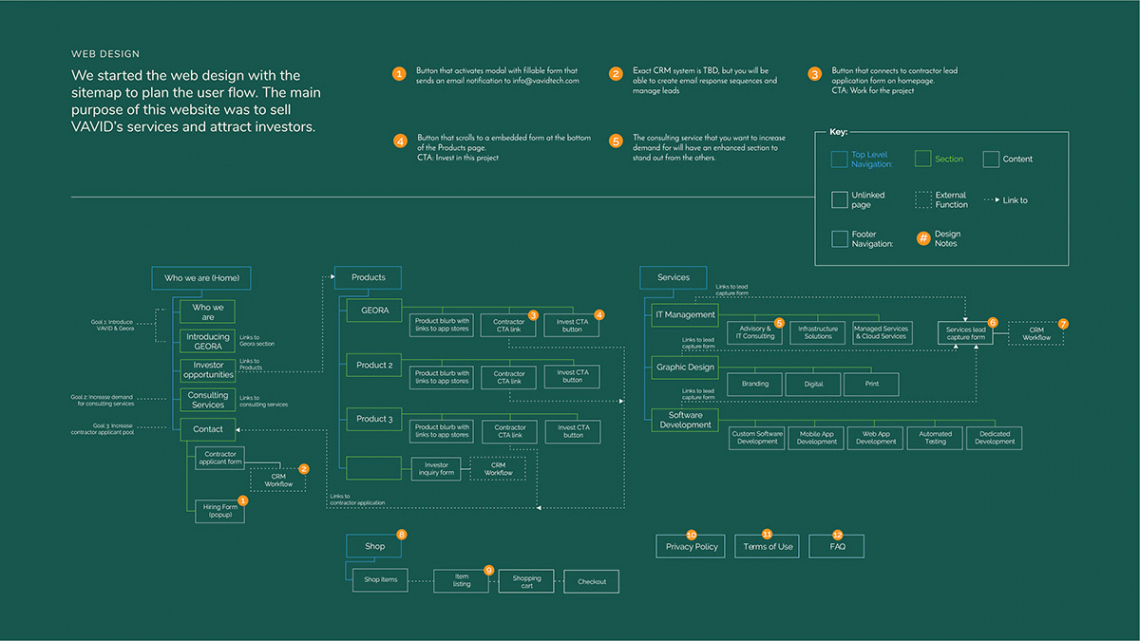This screenshot has width=1140, height=641.
Task: Click the Footer Navigation square in key
Action: click(x=839, y=239)
